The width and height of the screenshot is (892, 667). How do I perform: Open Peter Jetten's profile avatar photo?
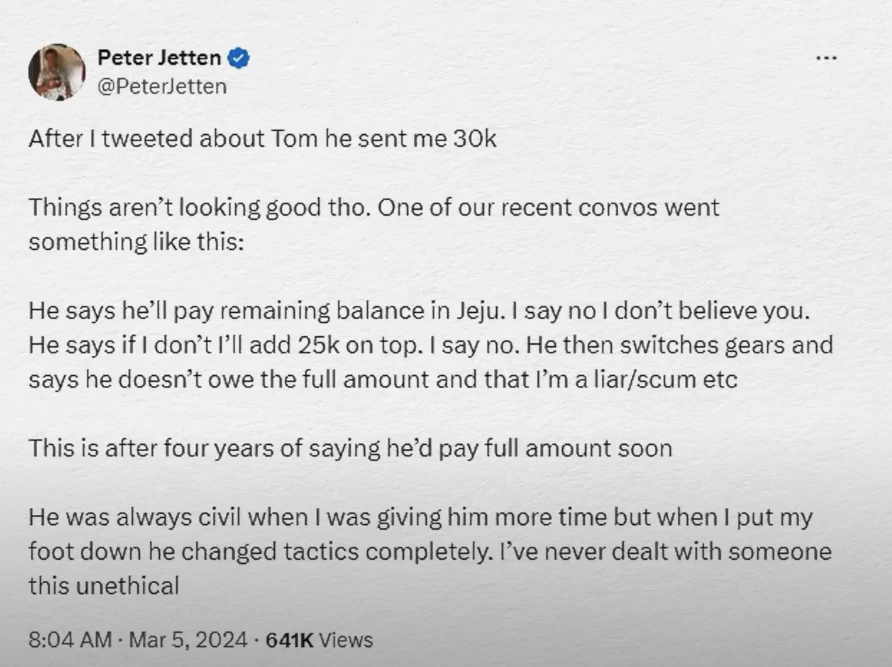57,72
